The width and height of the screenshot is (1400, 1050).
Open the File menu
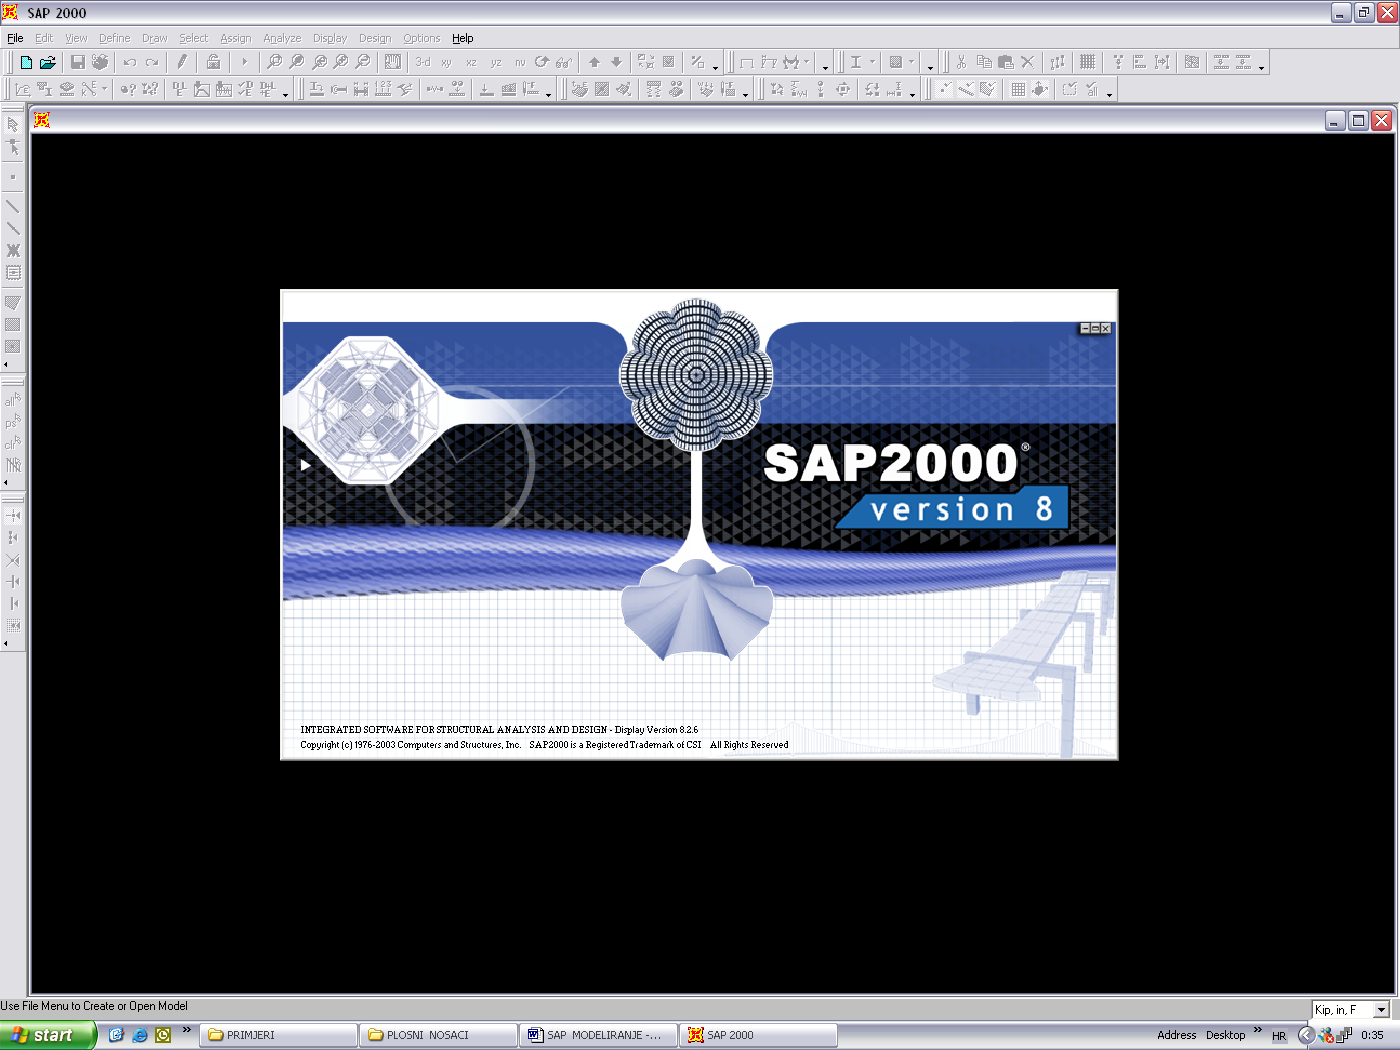[x=15, y=38]
